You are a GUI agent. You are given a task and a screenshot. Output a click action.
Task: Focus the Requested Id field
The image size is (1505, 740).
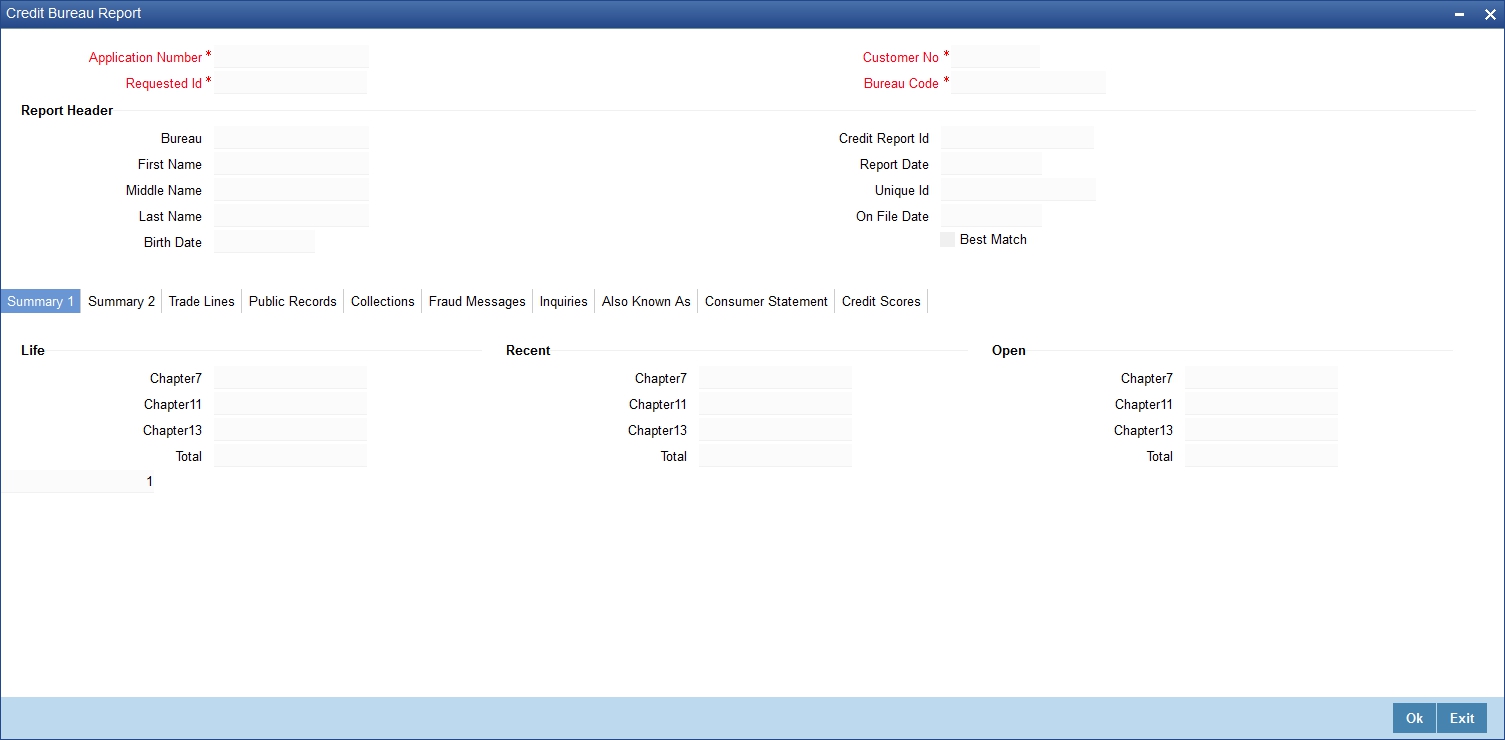[290, 83]
